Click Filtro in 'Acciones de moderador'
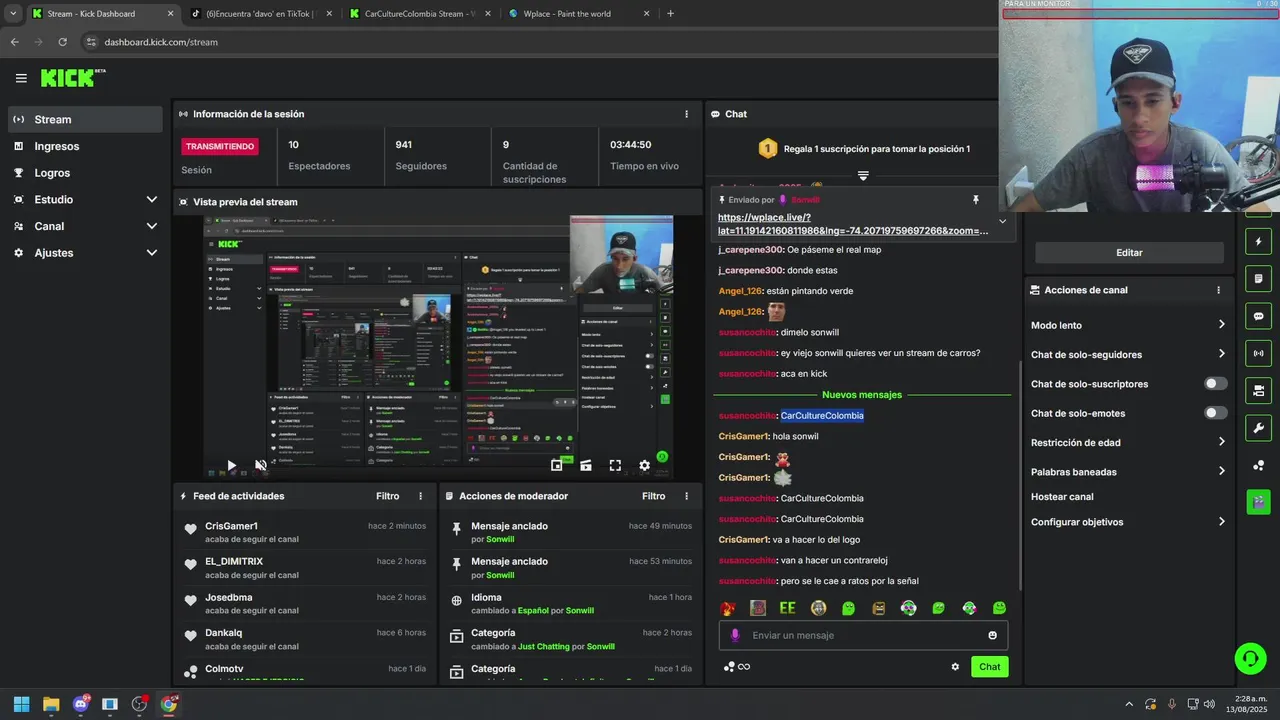 coord(653,496)
